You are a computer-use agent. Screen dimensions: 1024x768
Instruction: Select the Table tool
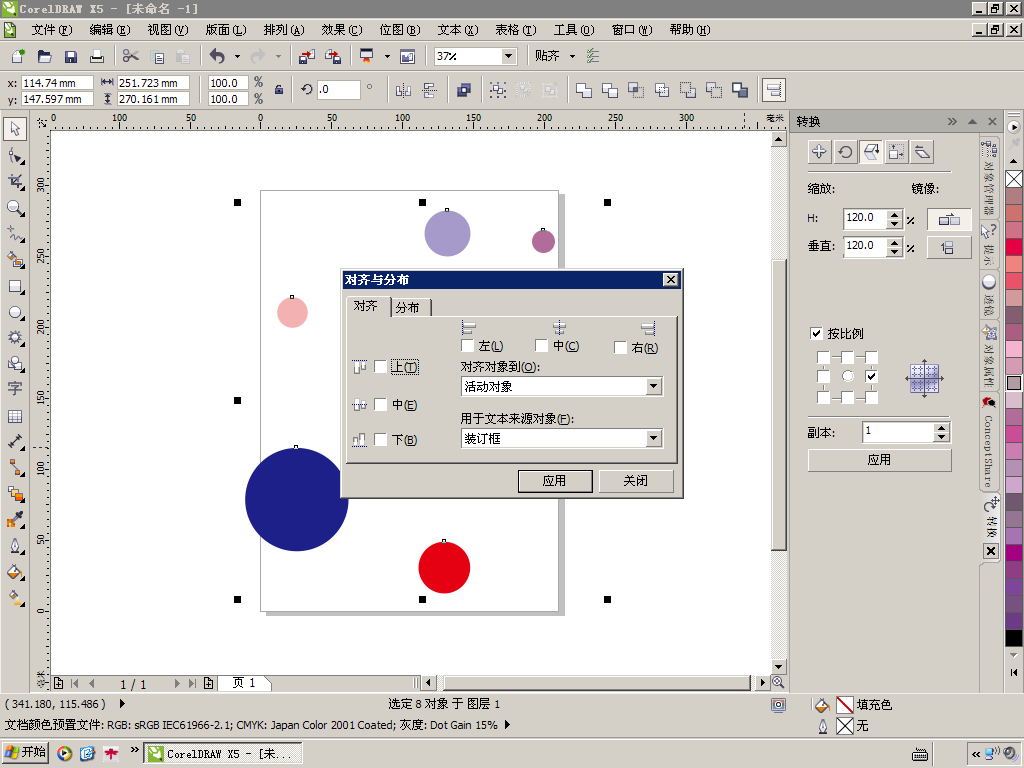(15, 416)
